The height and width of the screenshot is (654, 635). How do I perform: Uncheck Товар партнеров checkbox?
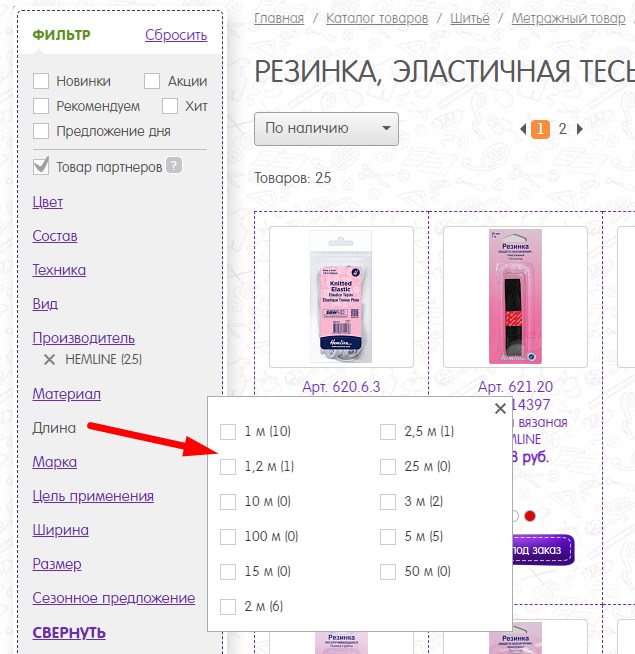(41, 166)
